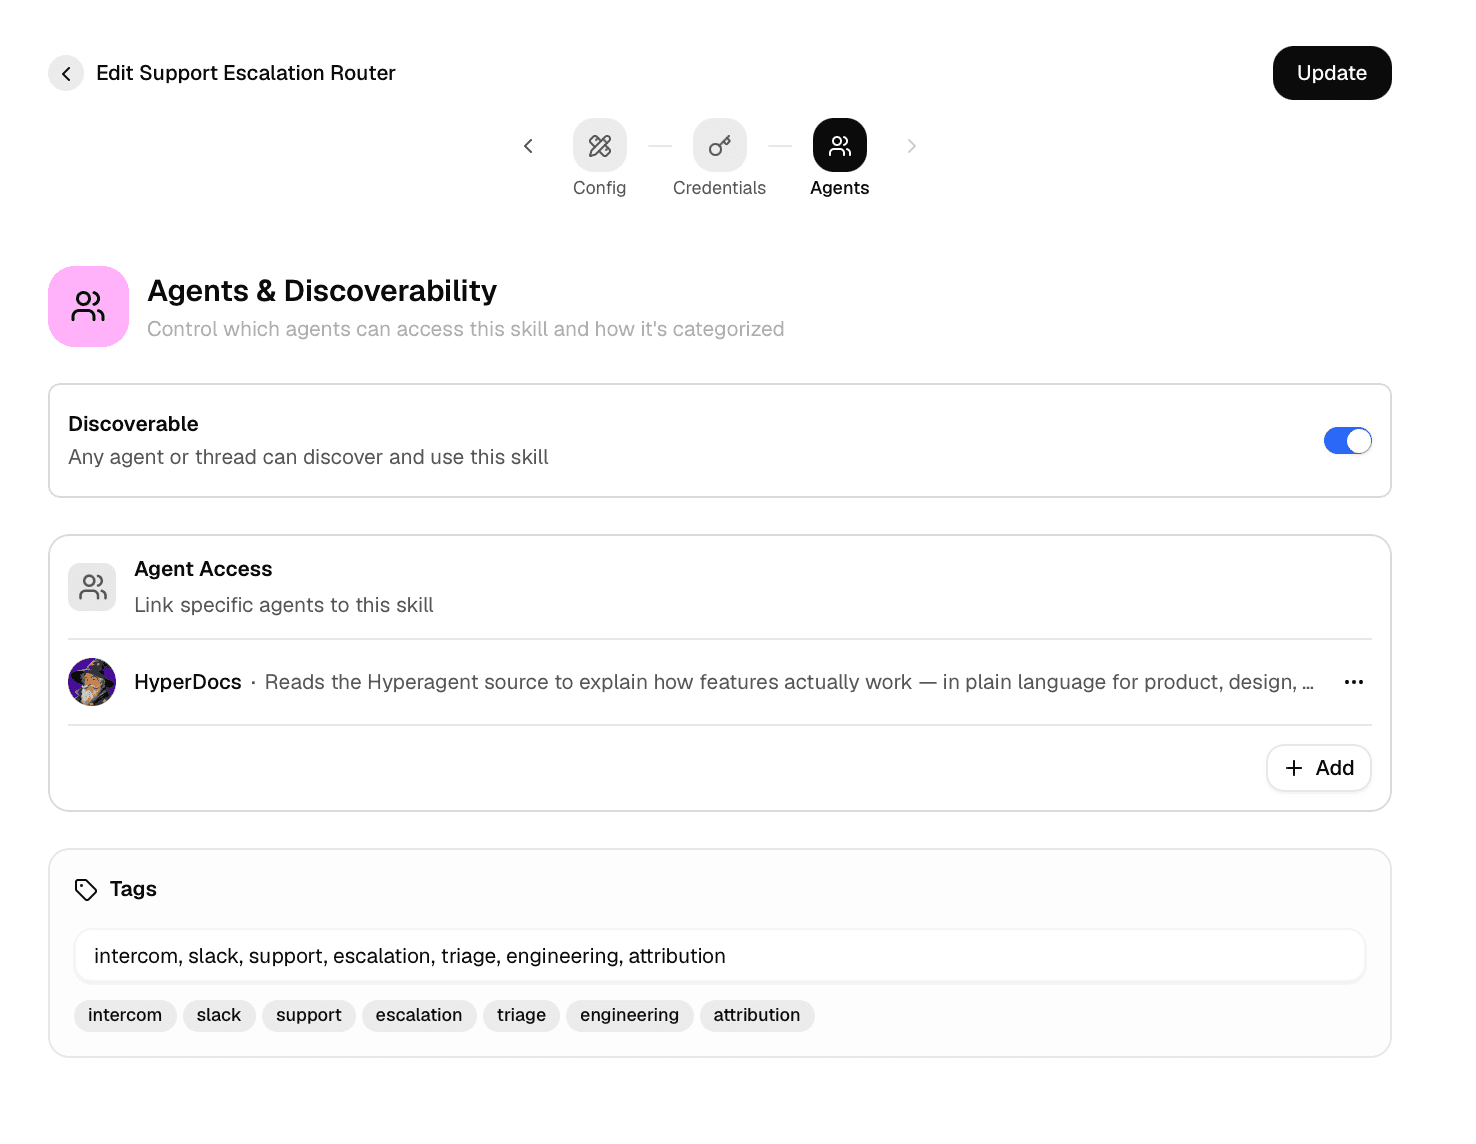The image size is (1476, 1144).
Task: Click the pink Agents & Discoverability icon
Action: (89, 306)
